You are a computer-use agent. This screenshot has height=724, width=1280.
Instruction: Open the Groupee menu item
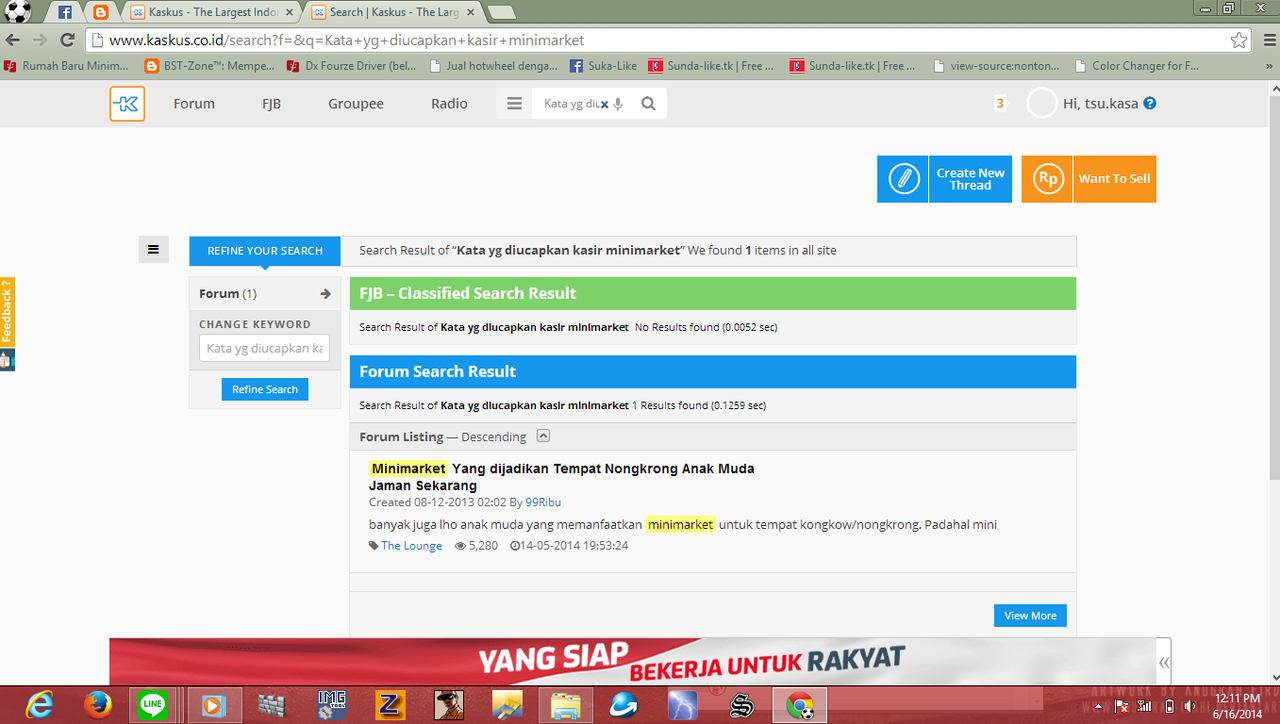(356, 104)
